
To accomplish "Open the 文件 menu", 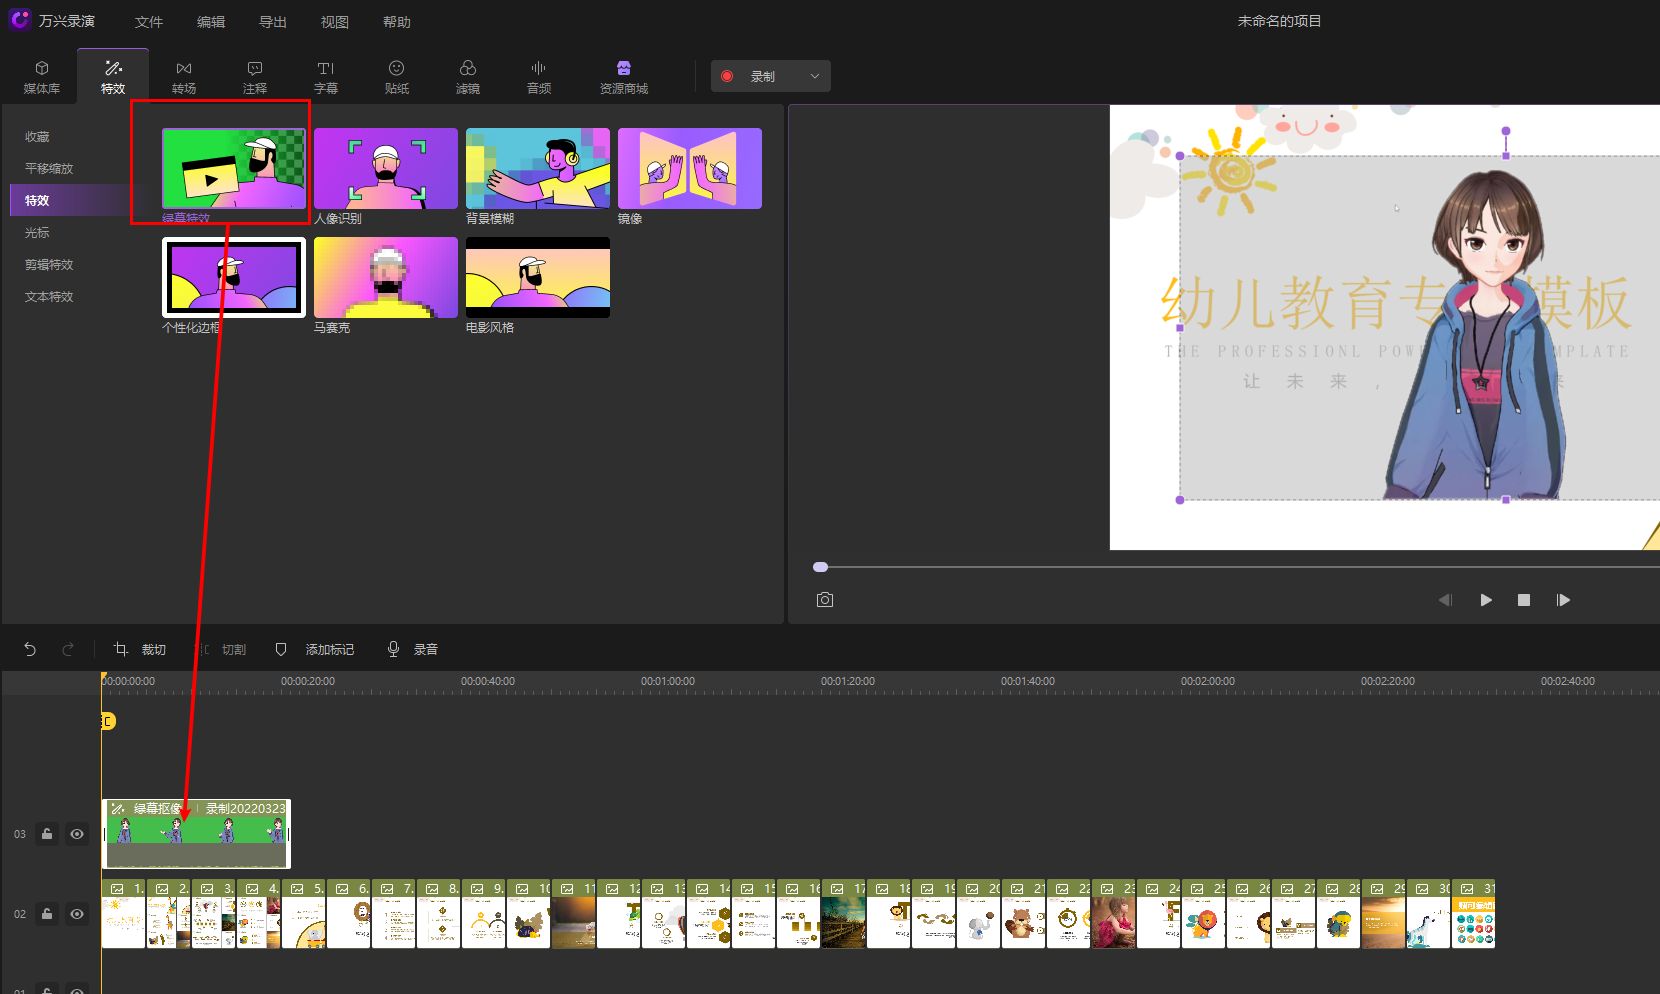I will [x=149, y=22].
